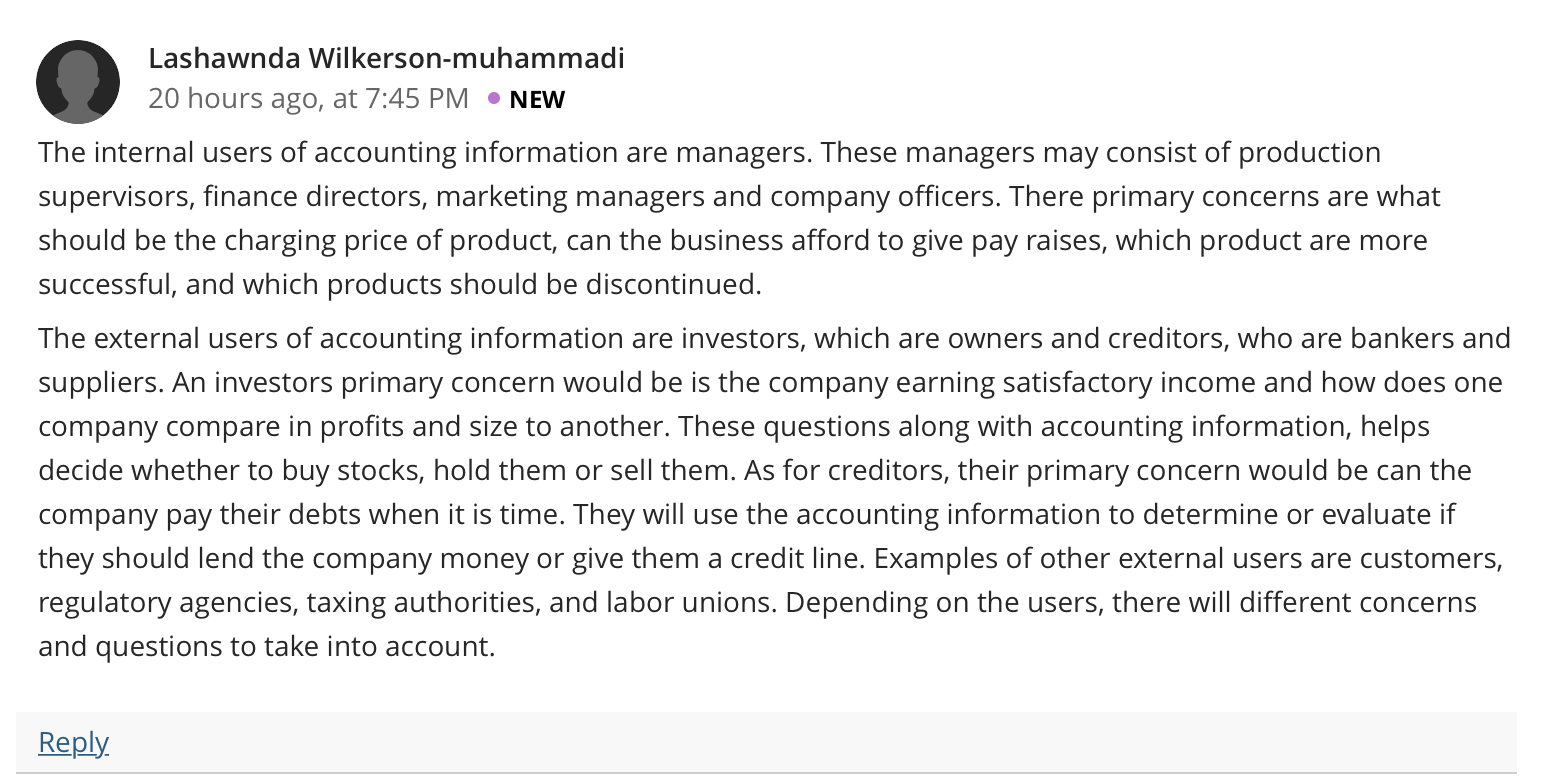Open Lashawnda Wilkerson-muhammadi's author name
The image size is (1544, 778).
[x=386, y=58]
